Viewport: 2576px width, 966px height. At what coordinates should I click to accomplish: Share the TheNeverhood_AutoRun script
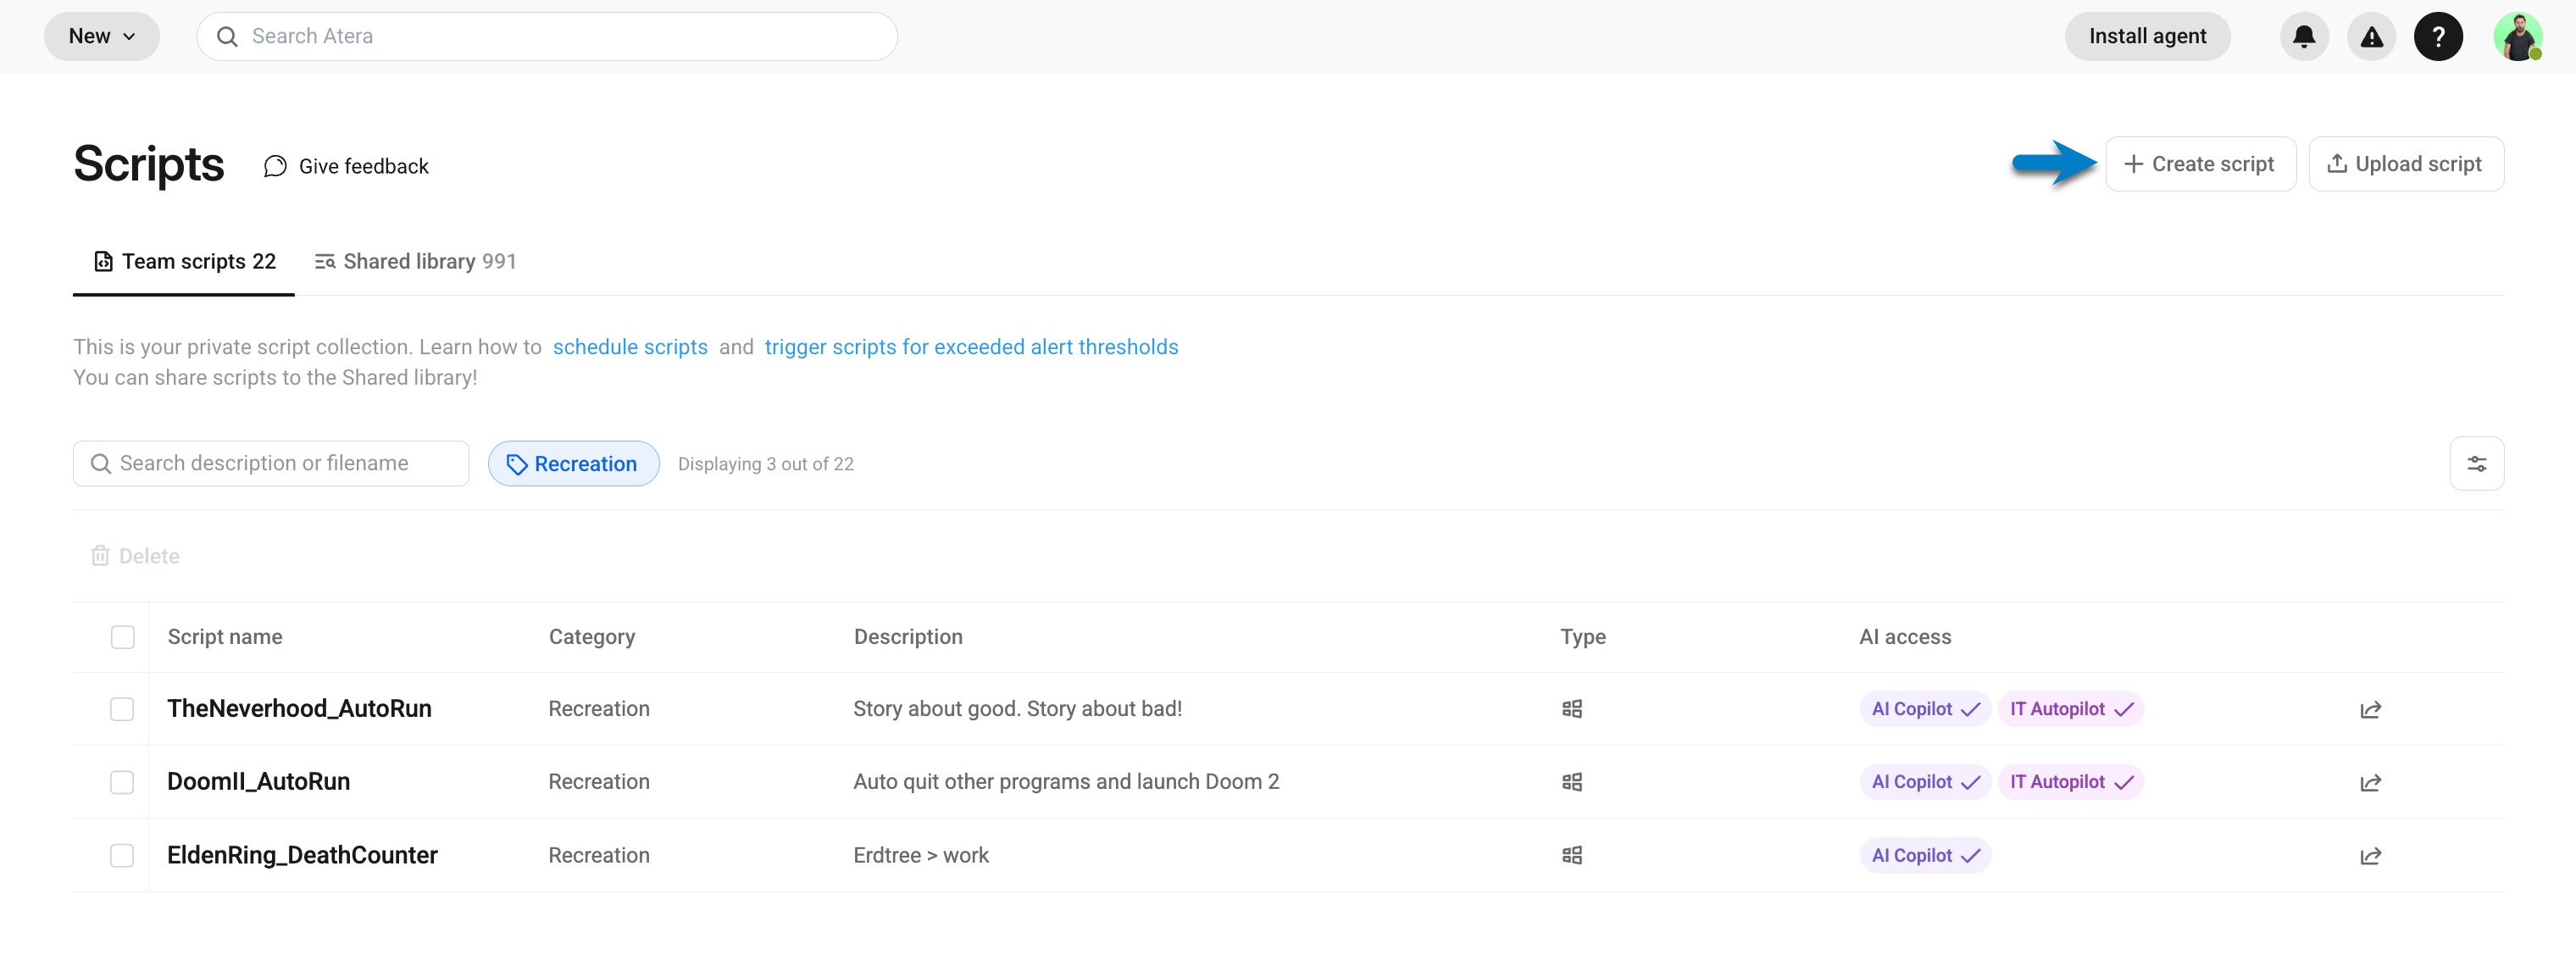point(2370,709)
